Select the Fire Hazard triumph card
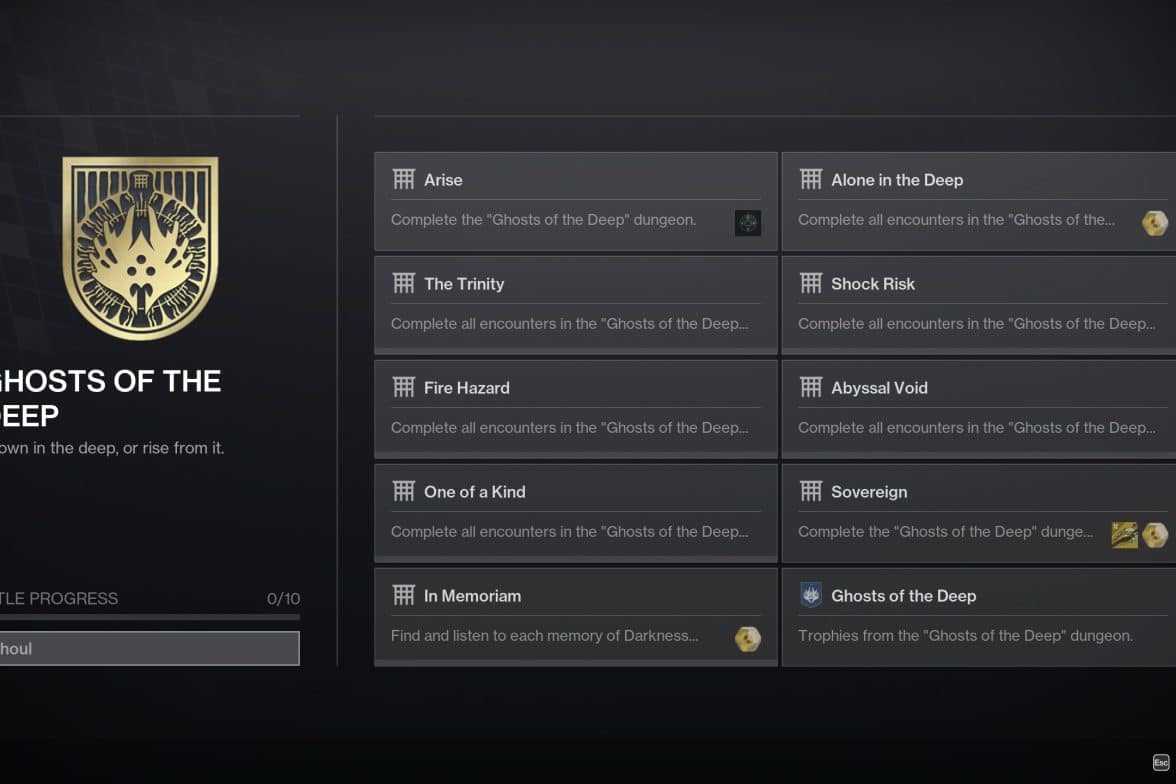Viewport: 1176px width, 784px height. tap(575, 409)
